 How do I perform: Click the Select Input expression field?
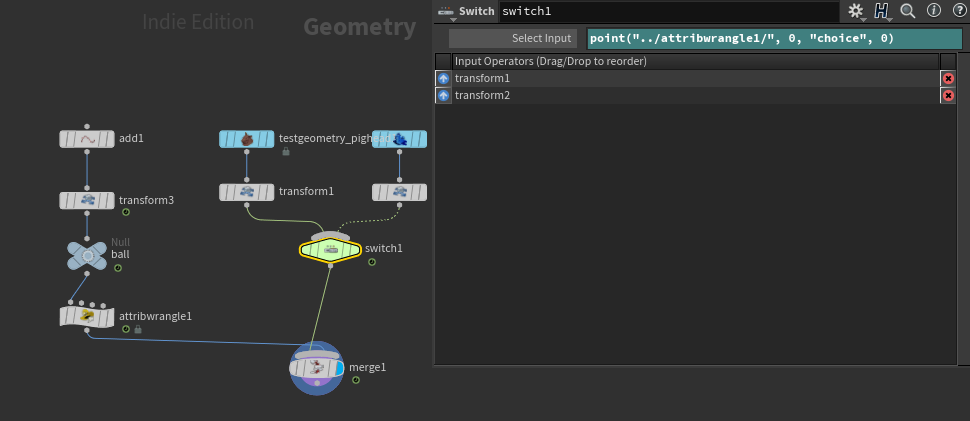click(774, 38)
